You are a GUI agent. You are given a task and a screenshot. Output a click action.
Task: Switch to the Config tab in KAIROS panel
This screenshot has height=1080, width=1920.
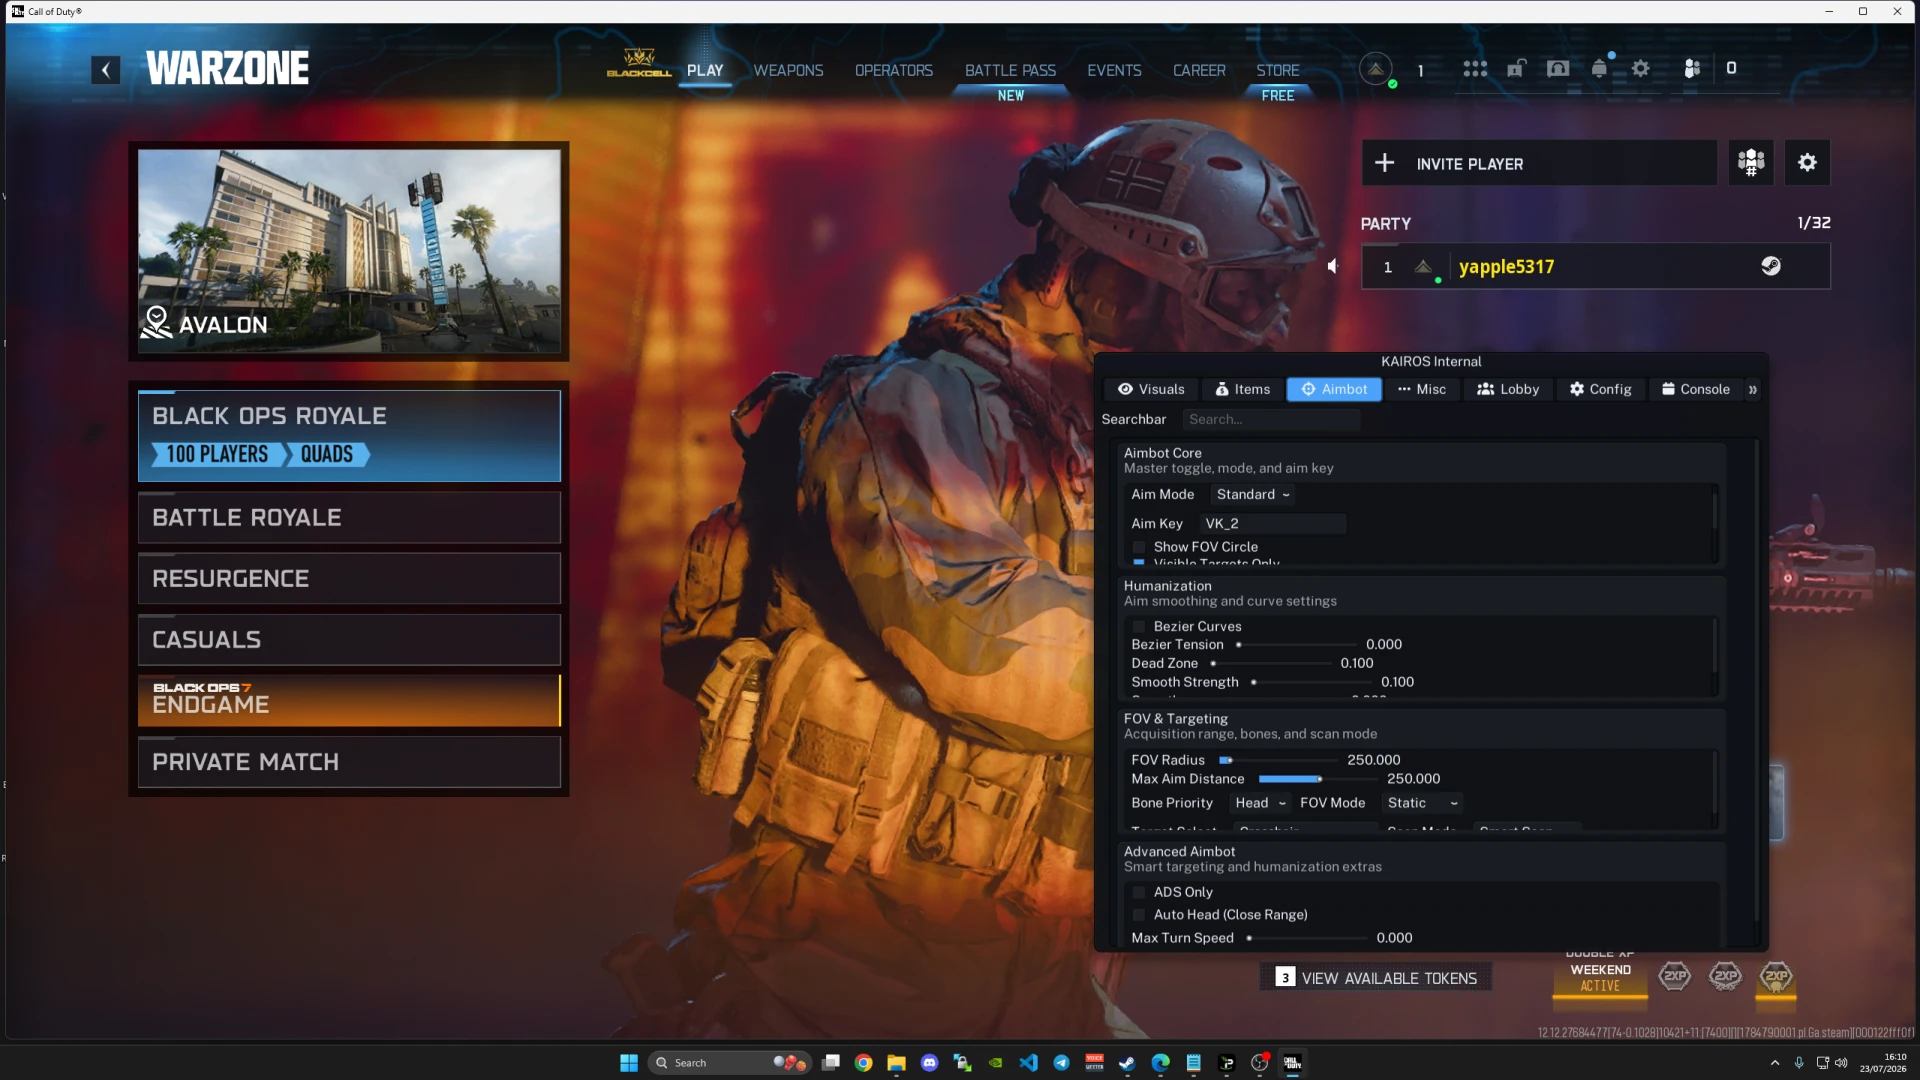[1600, 390]
